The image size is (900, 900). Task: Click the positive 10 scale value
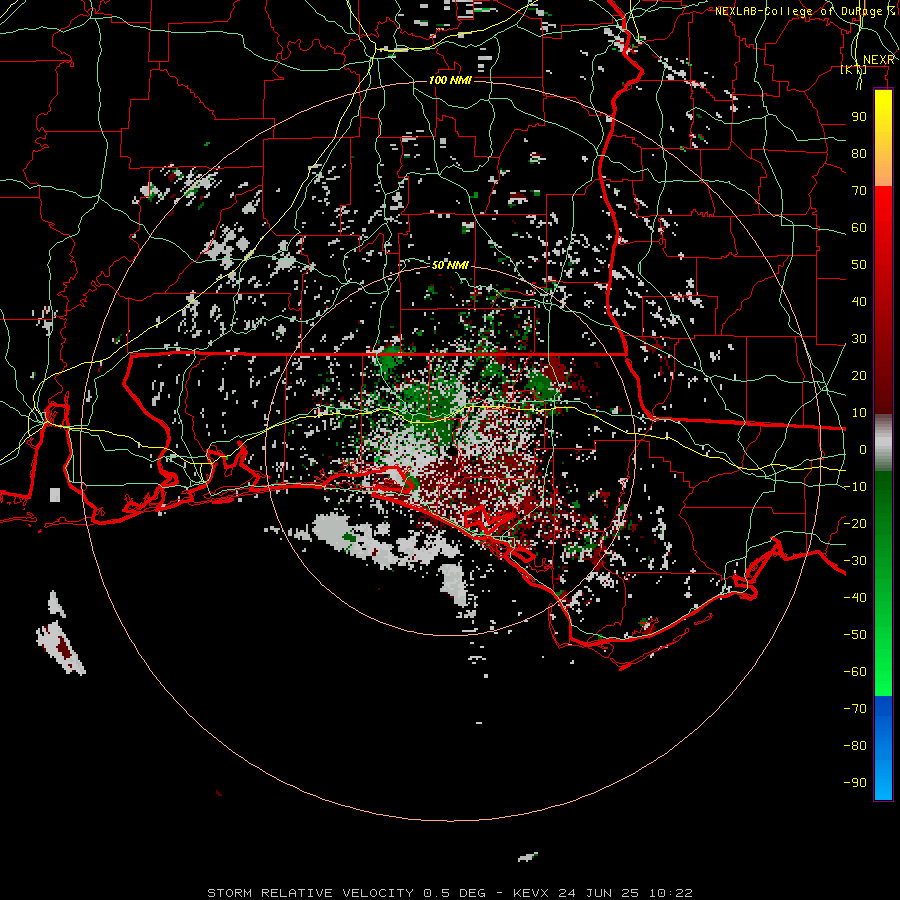859,413
